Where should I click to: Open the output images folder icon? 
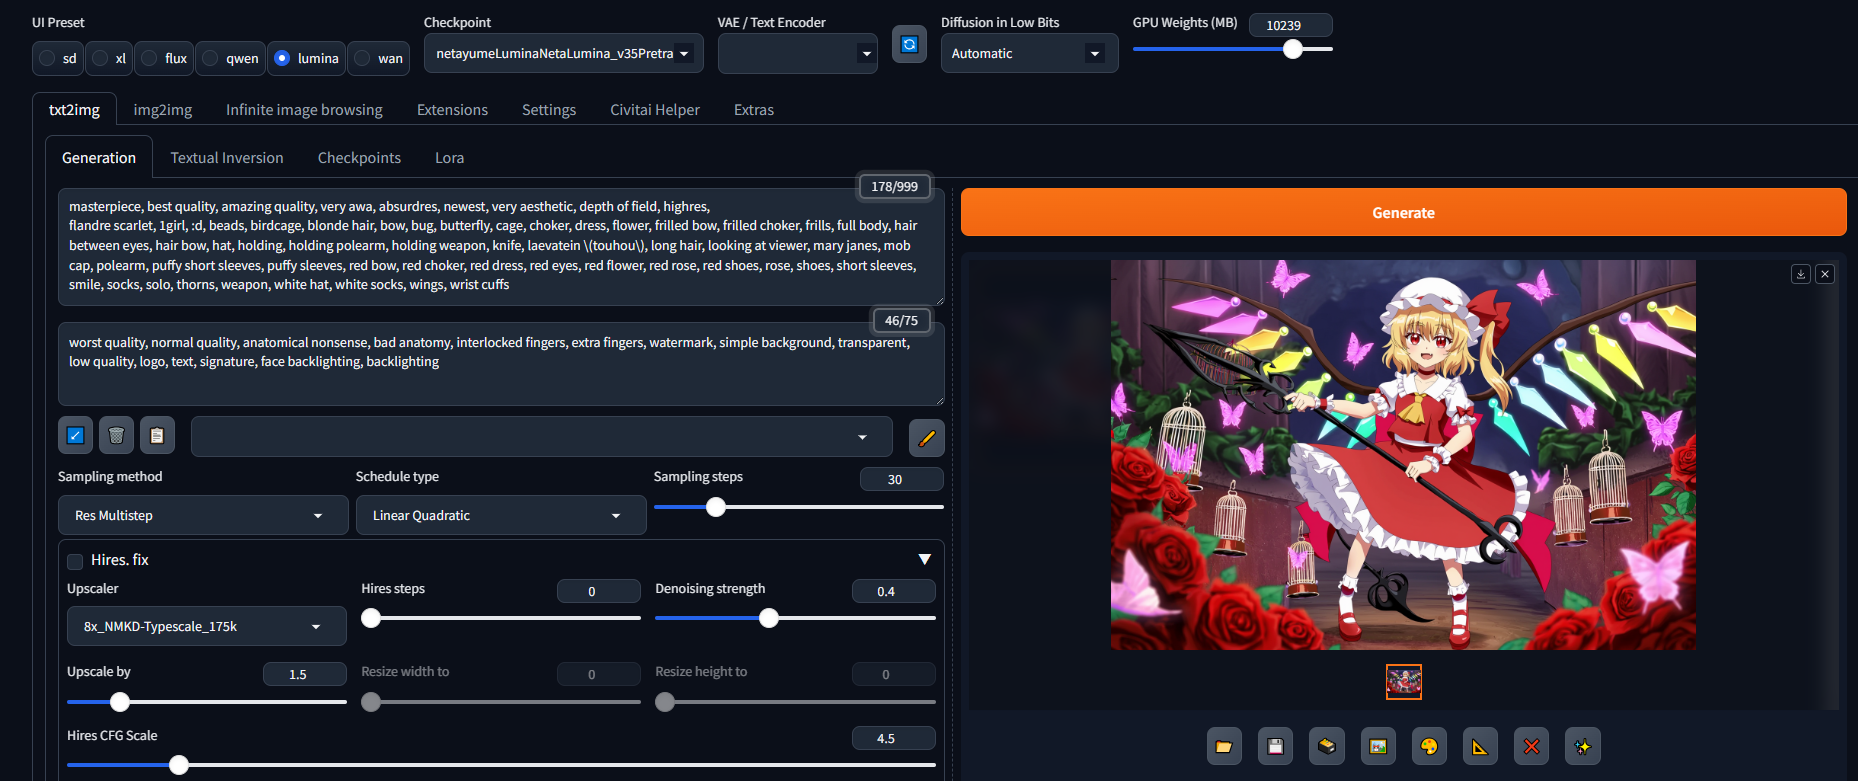[x=1224, y=746]
